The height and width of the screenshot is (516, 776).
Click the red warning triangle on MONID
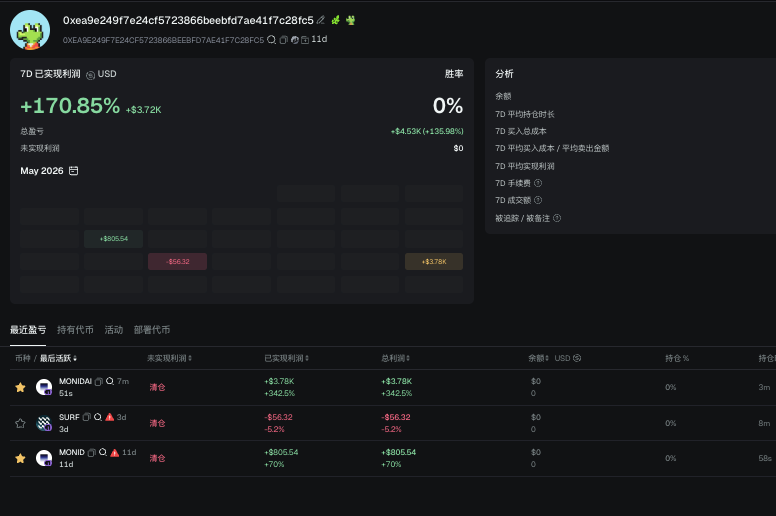pyautogui.click(x=115, y=452)
